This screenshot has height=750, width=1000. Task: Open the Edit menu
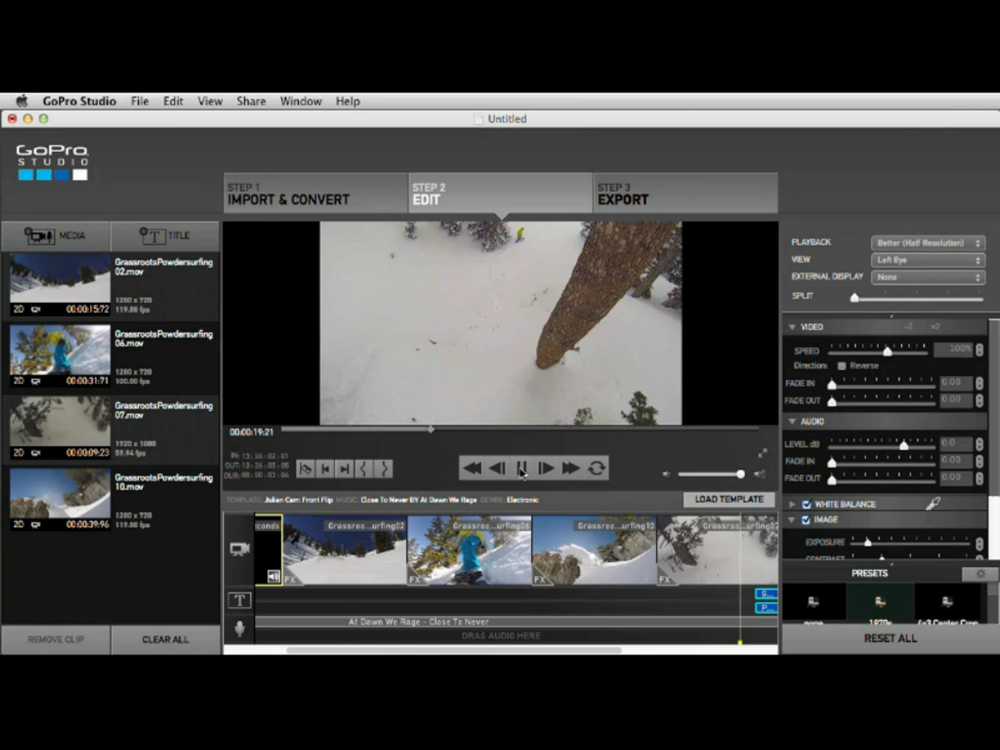[173, 101]
